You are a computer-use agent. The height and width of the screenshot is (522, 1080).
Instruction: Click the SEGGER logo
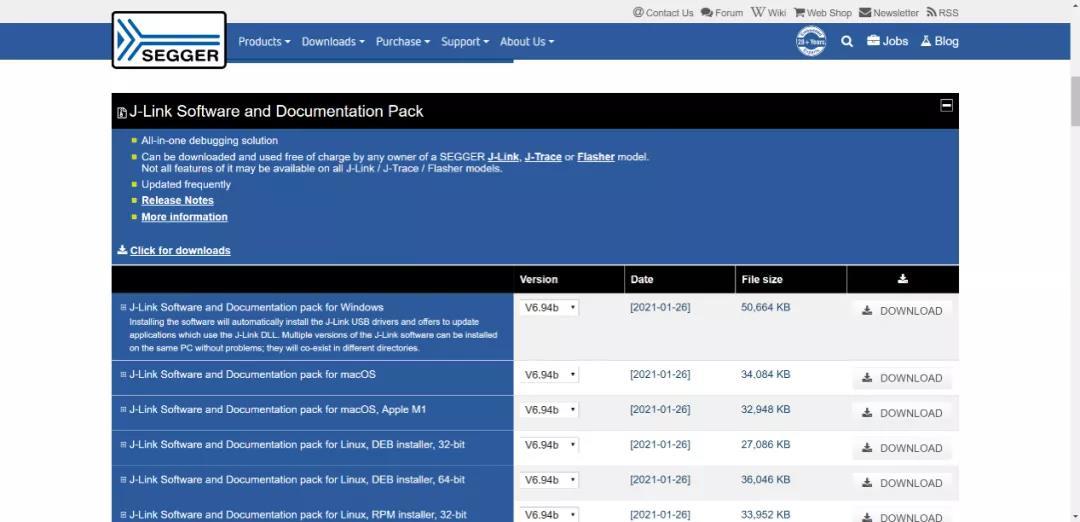point(169,41)
